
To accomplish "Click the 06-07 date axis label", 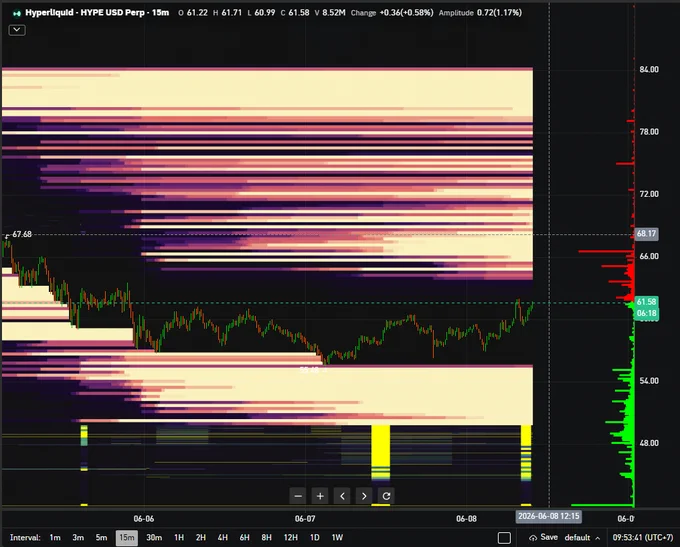I will pyautogui.click(x=305, y=519).
